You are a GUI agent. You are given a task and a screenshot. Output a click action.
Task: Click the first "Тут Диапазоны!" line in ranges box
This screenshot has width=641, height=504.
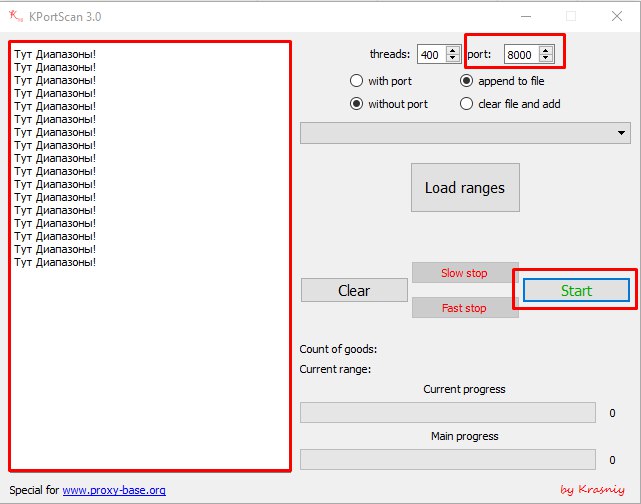click(55, 54)
